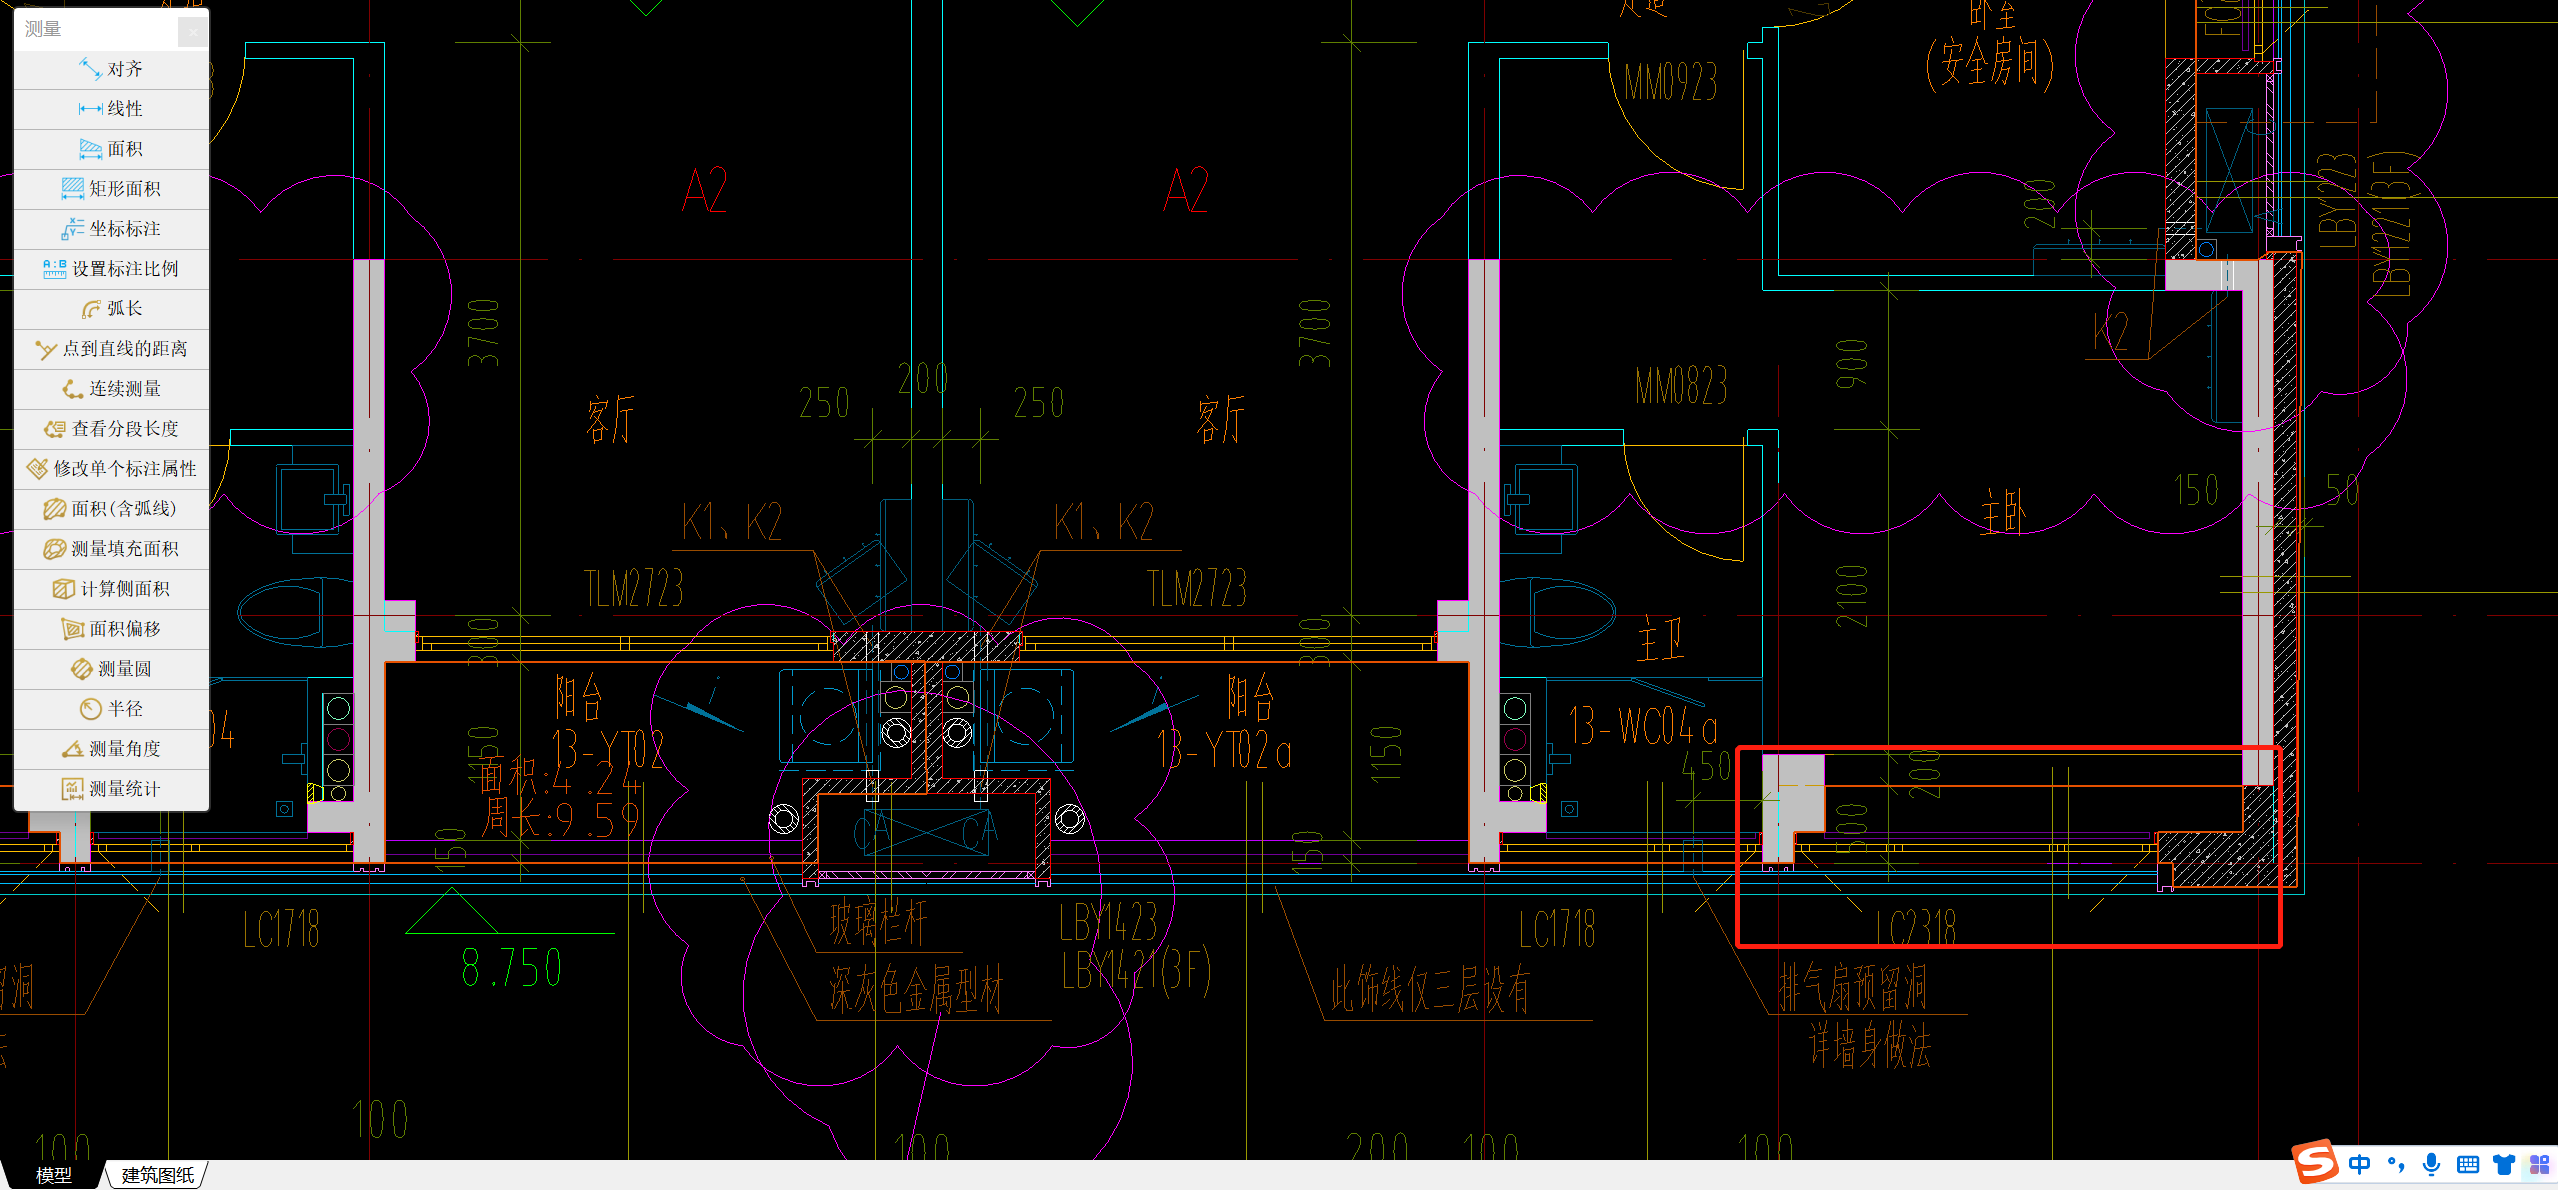Start 连续测量 continuous measurement

click(111, 389)
